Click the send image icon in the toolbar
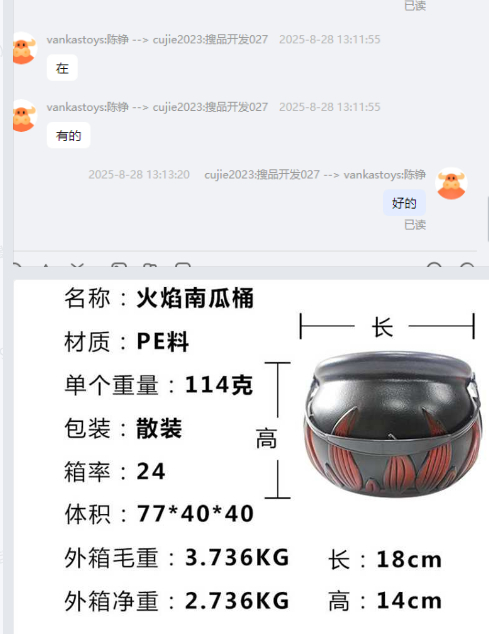Viewport: 489px width, 634px height. 119,265
